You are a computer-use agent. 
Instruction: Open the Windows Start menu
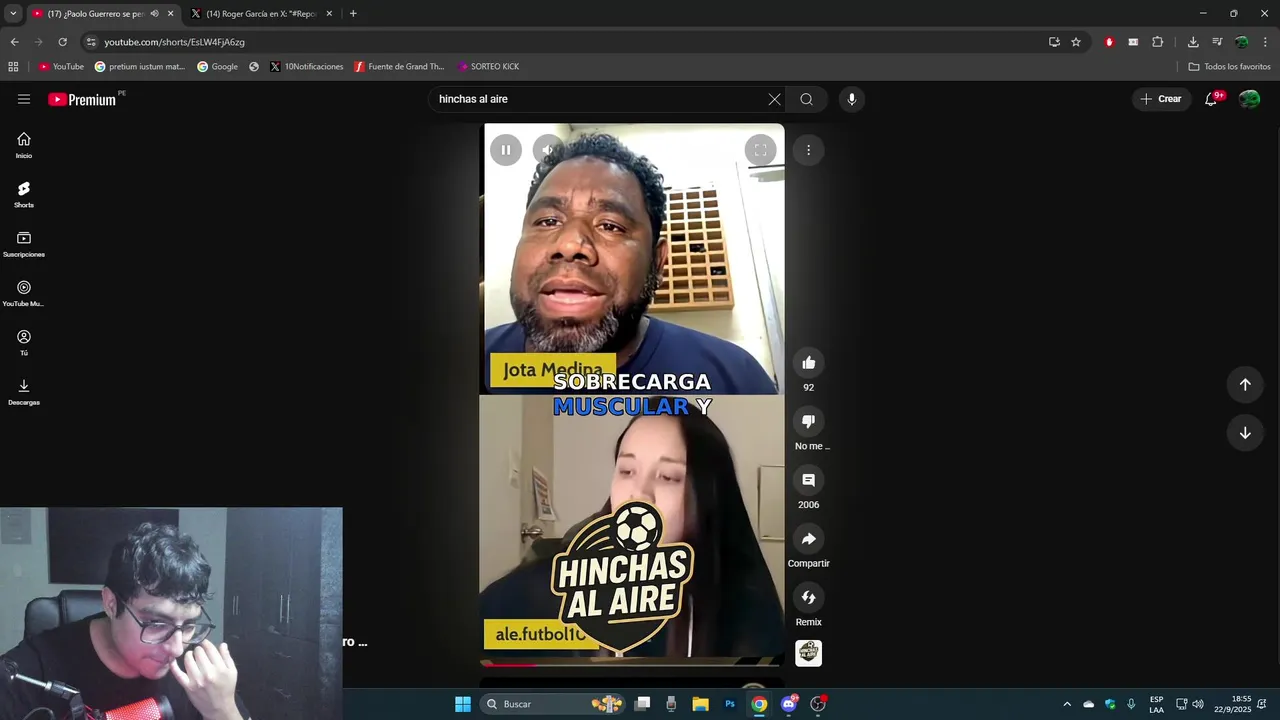(x=463, y=704)
